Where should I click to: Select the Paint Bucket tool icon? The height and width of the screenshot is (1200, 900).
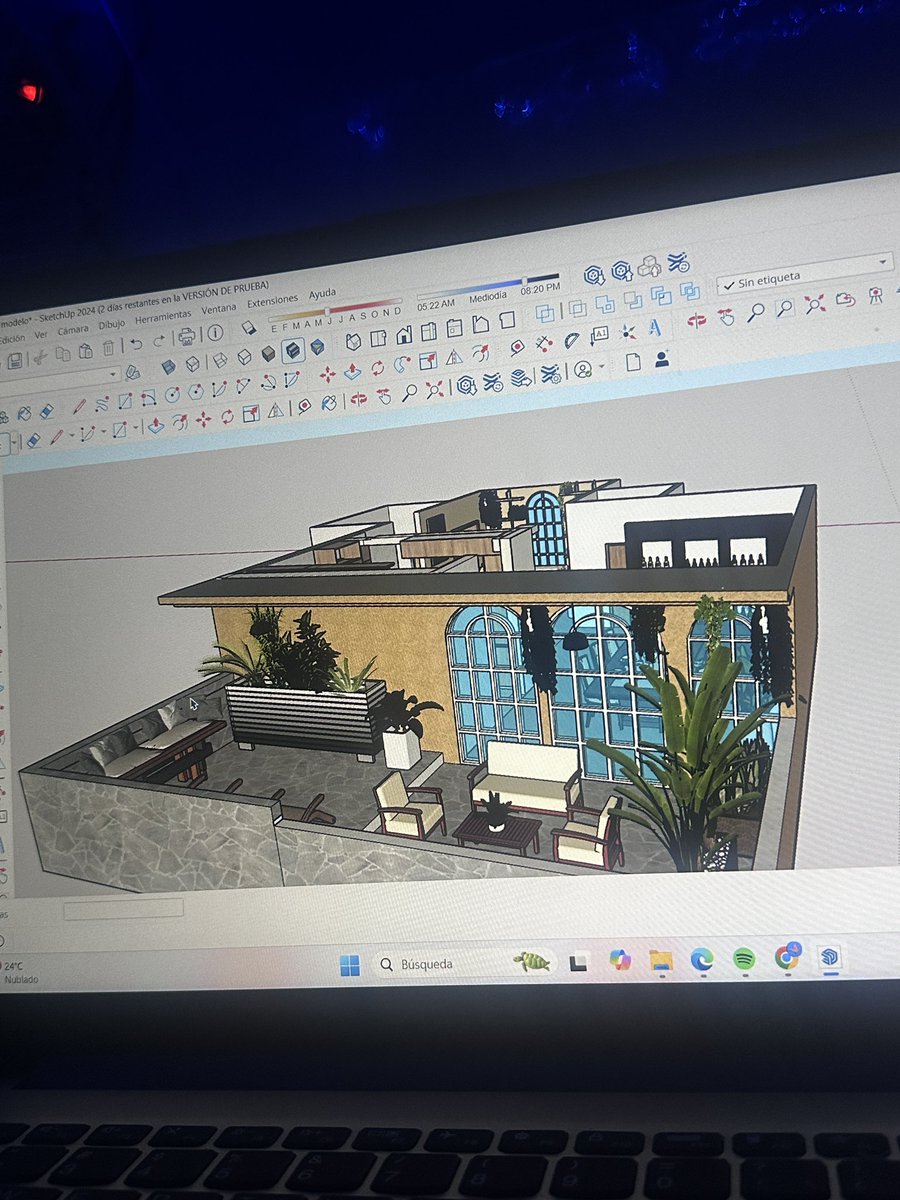[x=24, y=413]
